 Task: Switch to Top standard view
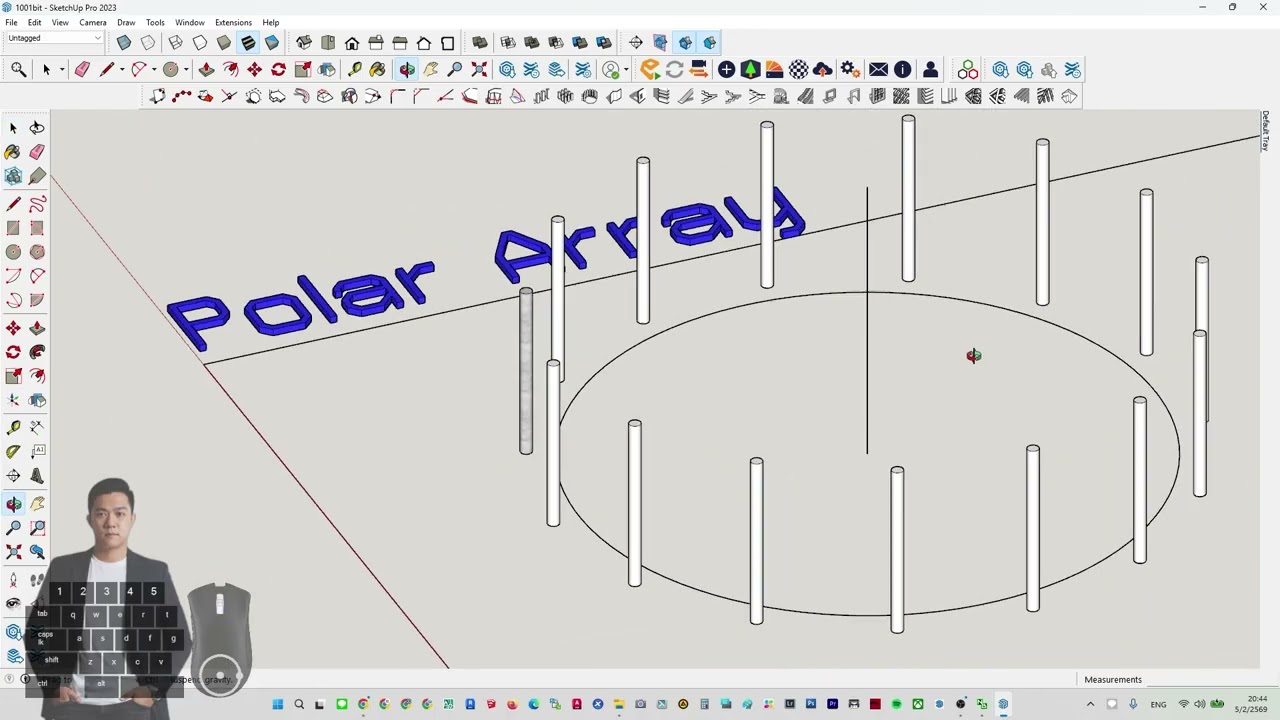tap(328, 42)
